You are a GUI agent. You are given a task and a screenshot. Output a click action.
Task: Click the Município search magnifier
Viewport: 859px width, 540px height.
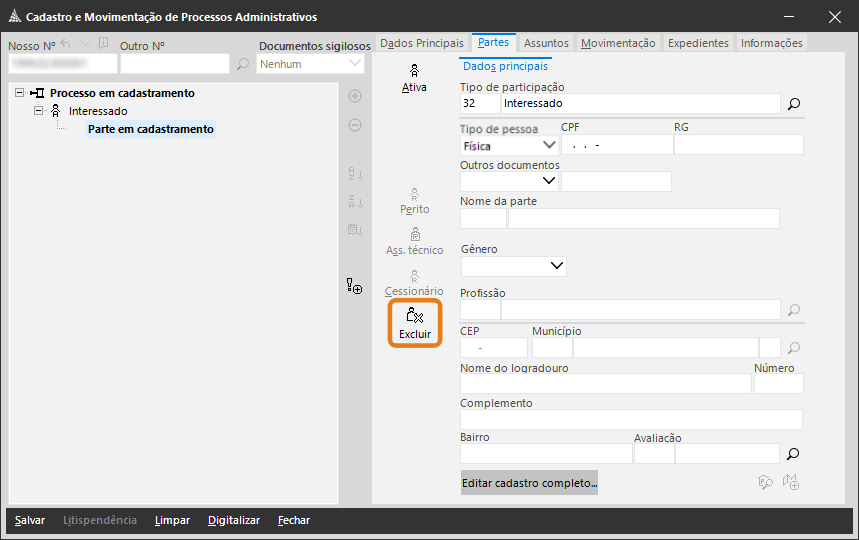pos(794,348)
